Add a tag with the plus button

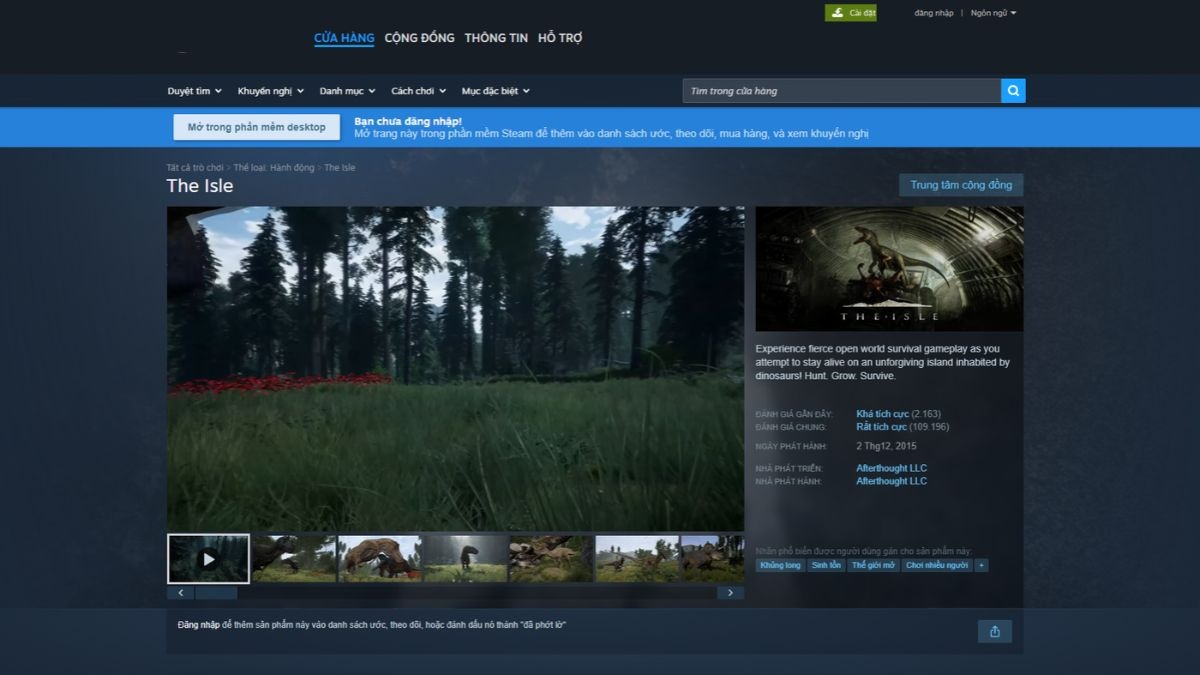tap(981, 565)
